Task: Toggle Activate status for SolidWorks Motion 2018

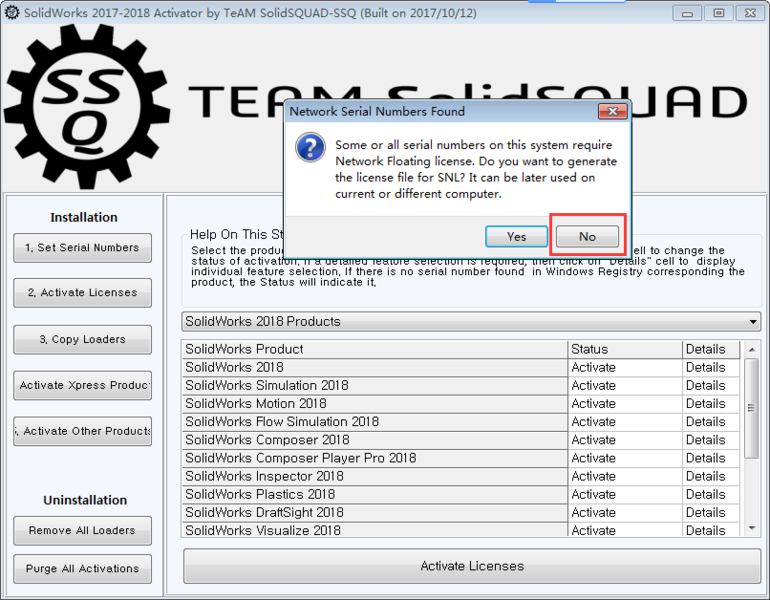Action: tap(625, 404)
